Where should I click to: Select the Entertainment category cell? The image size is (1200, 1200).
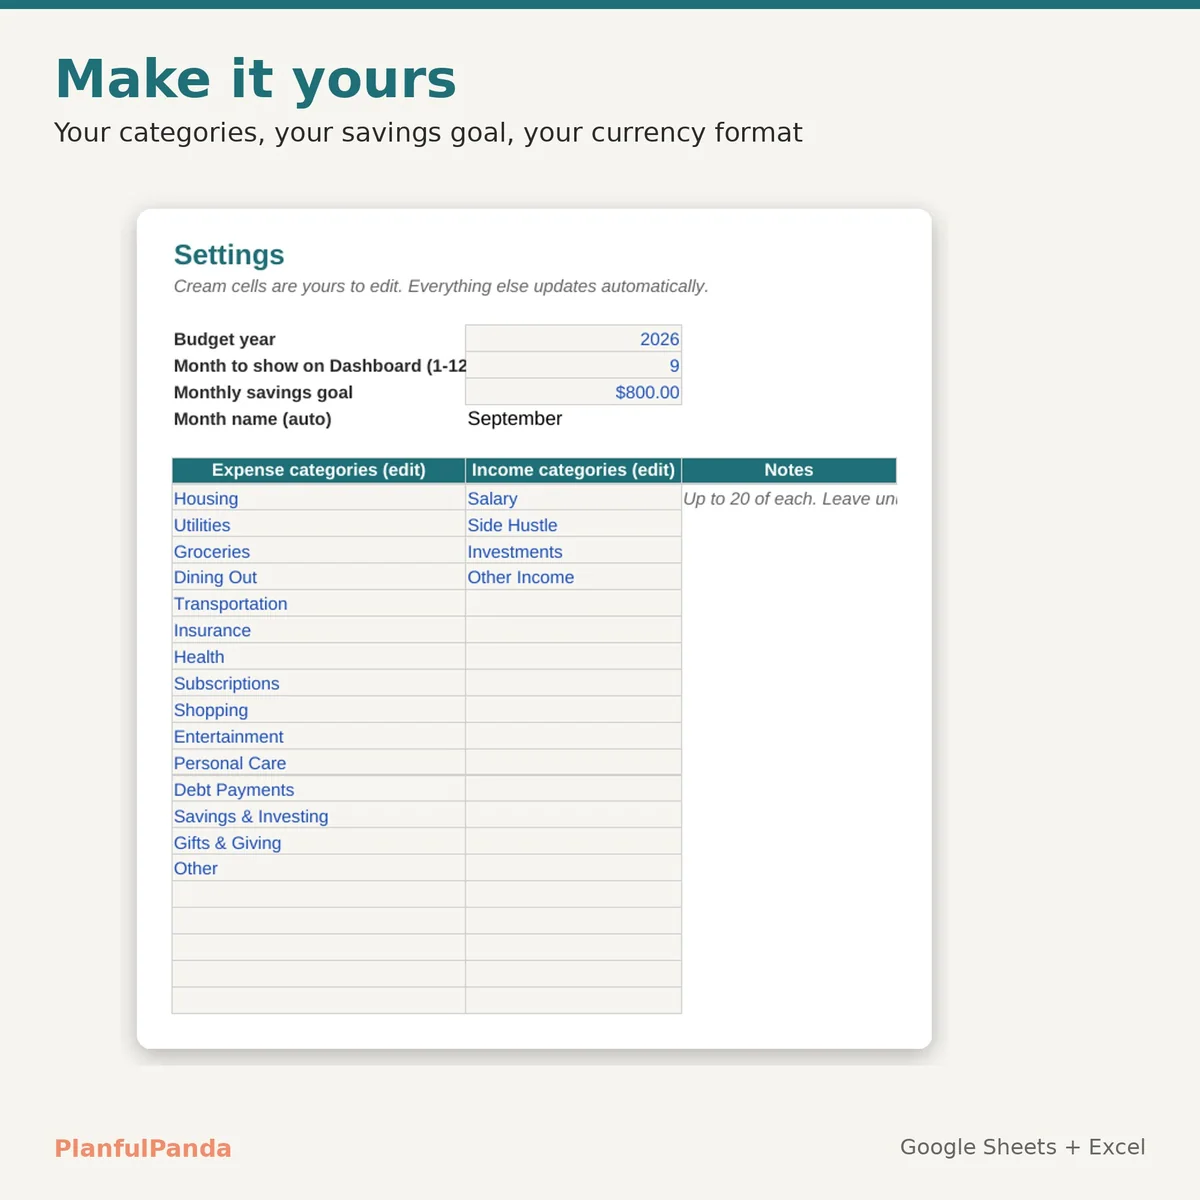pos(319,736)
